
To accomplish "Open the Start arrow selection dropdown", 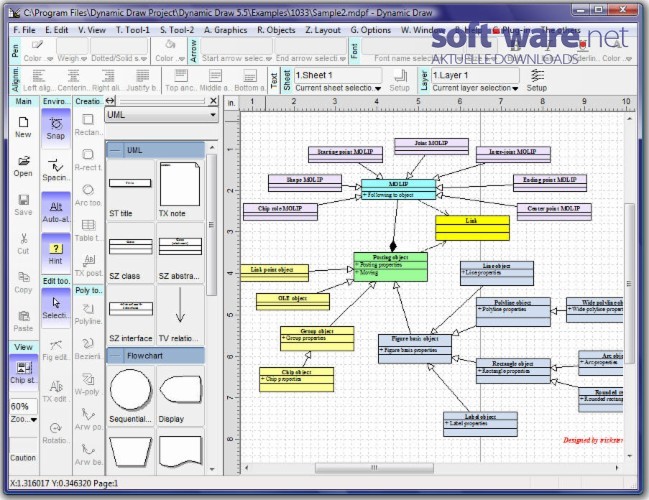I will (x=236, y=58).
